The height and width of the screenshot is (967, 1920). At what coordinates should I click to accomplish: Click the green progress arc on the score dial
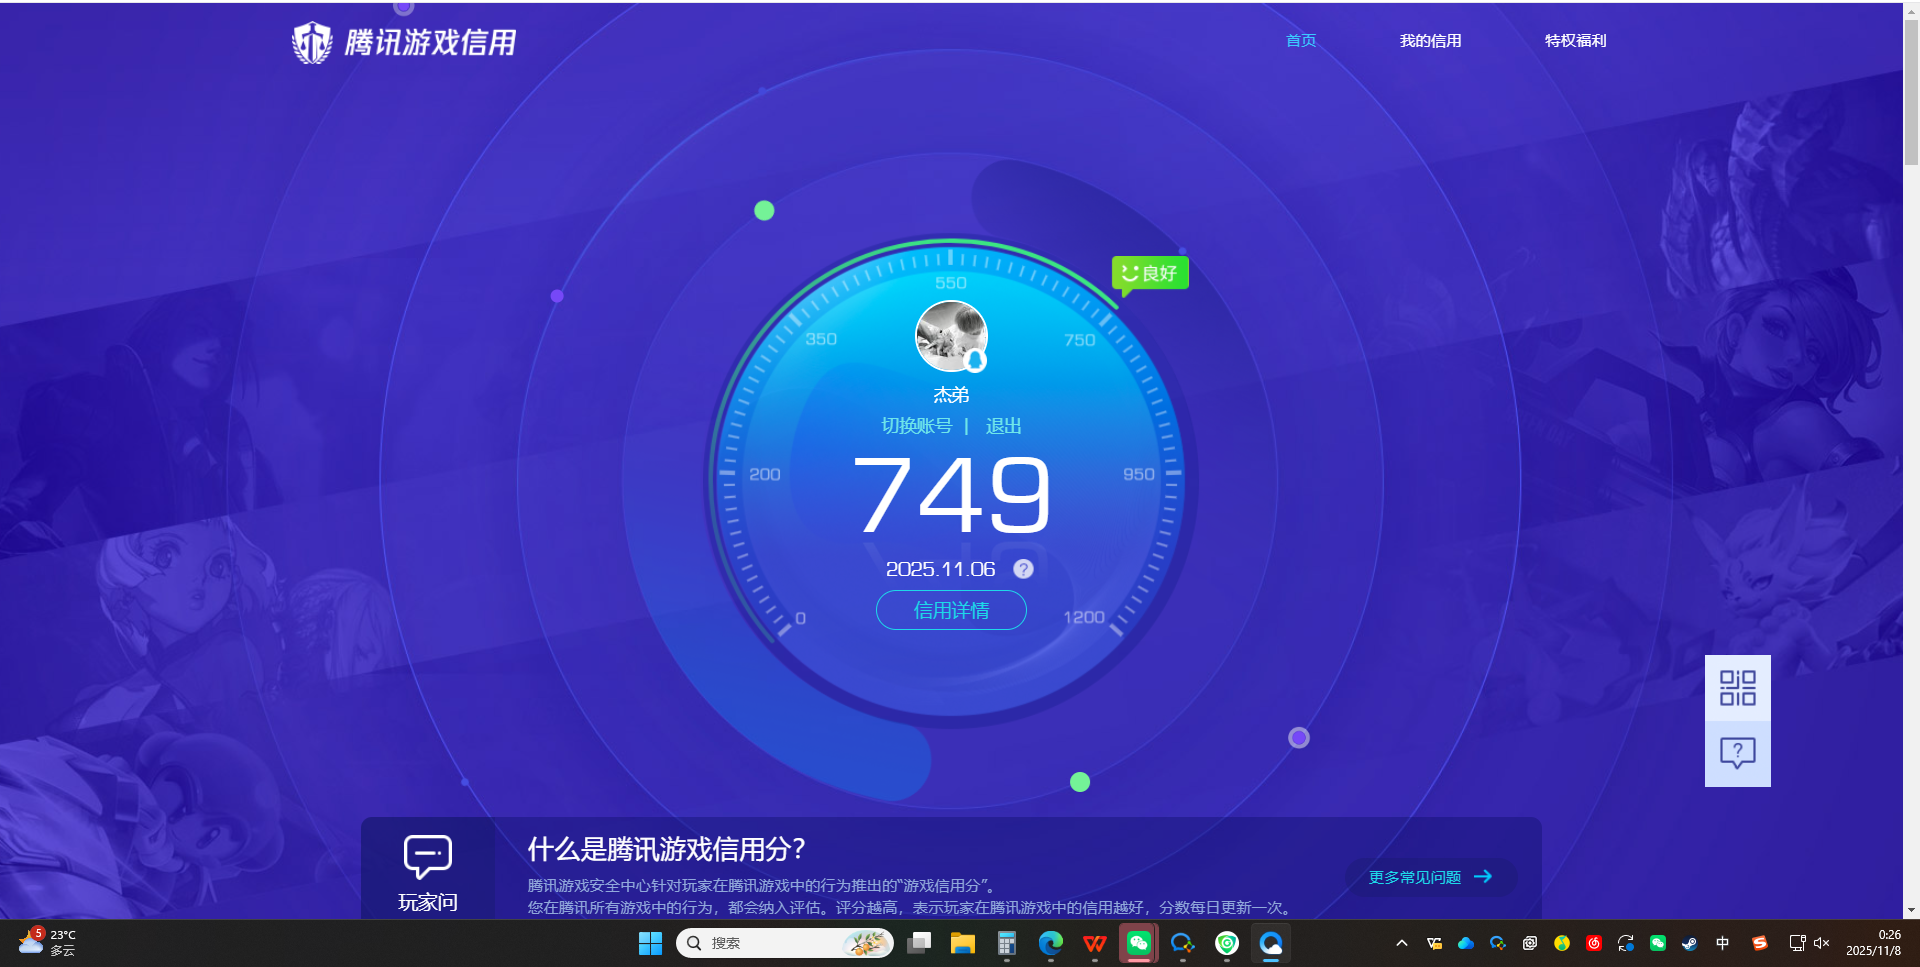tap(951, 243)
